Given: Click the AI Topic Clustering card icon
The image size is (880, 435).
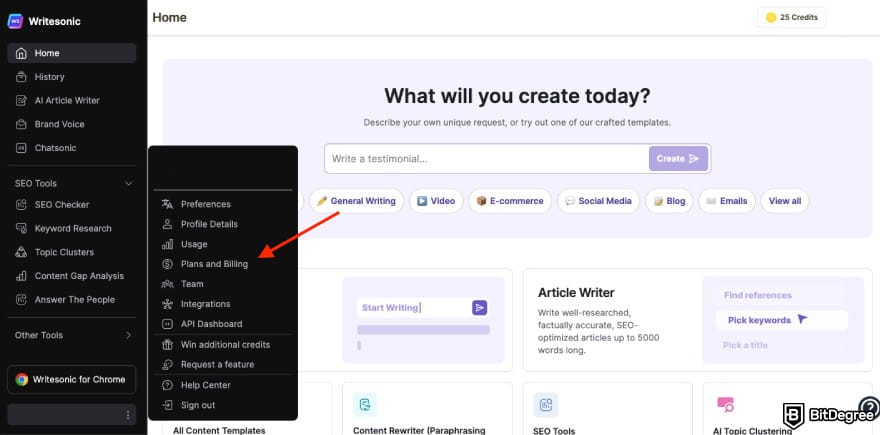Looking at the screenshot, I should pyautogui.click(x=726, y=405).
